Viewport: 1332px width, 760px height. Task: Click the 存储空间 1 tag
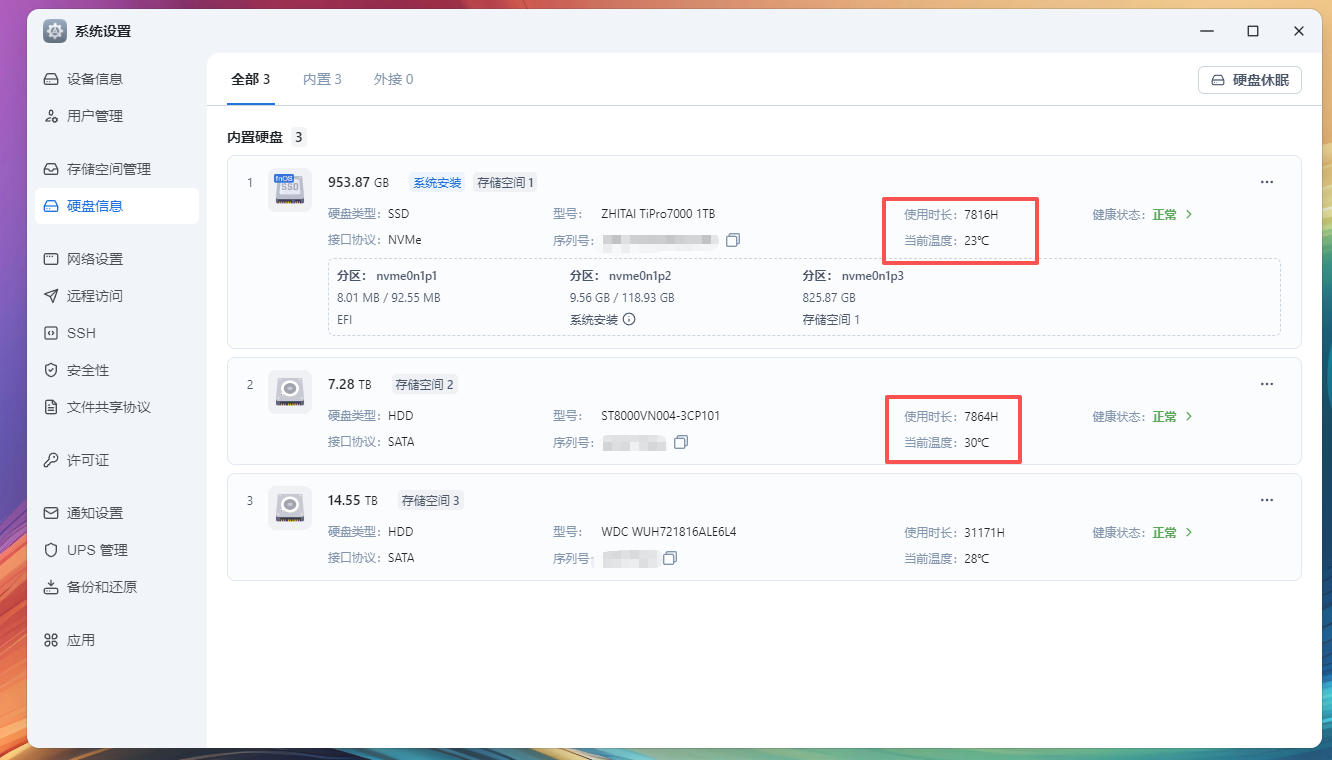506,182
